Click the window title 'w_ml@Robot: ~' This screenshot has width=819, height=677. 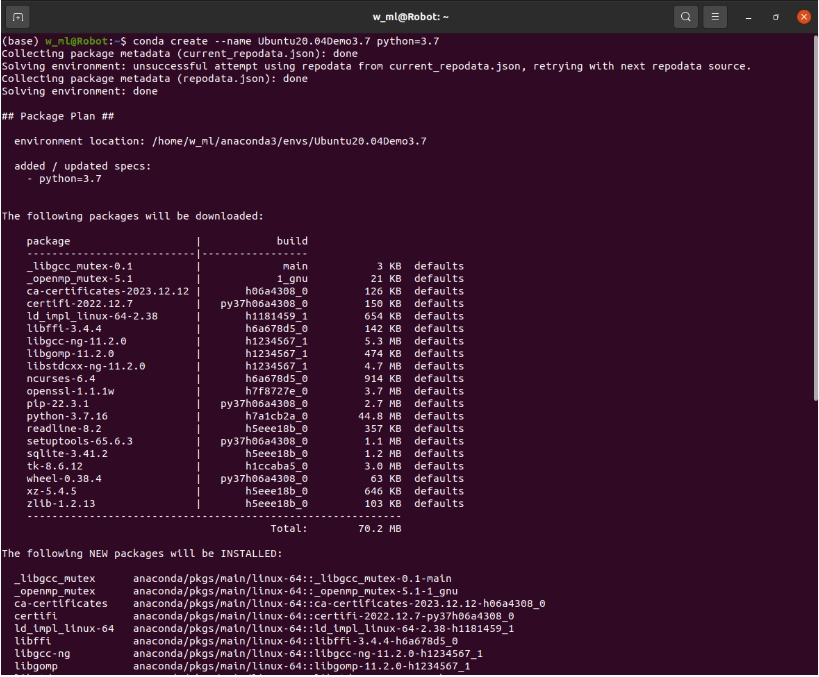pos(410,17)
